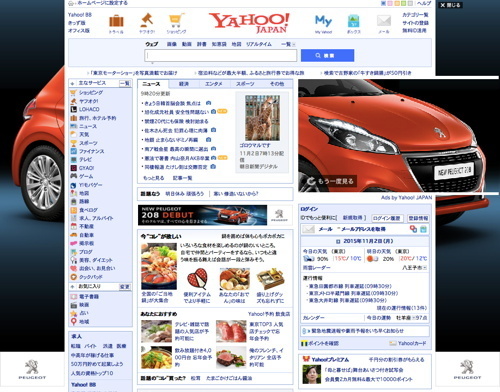Open the giraffe news photo thumbnail
Screen dimensions: 500x392
(262, 118)
